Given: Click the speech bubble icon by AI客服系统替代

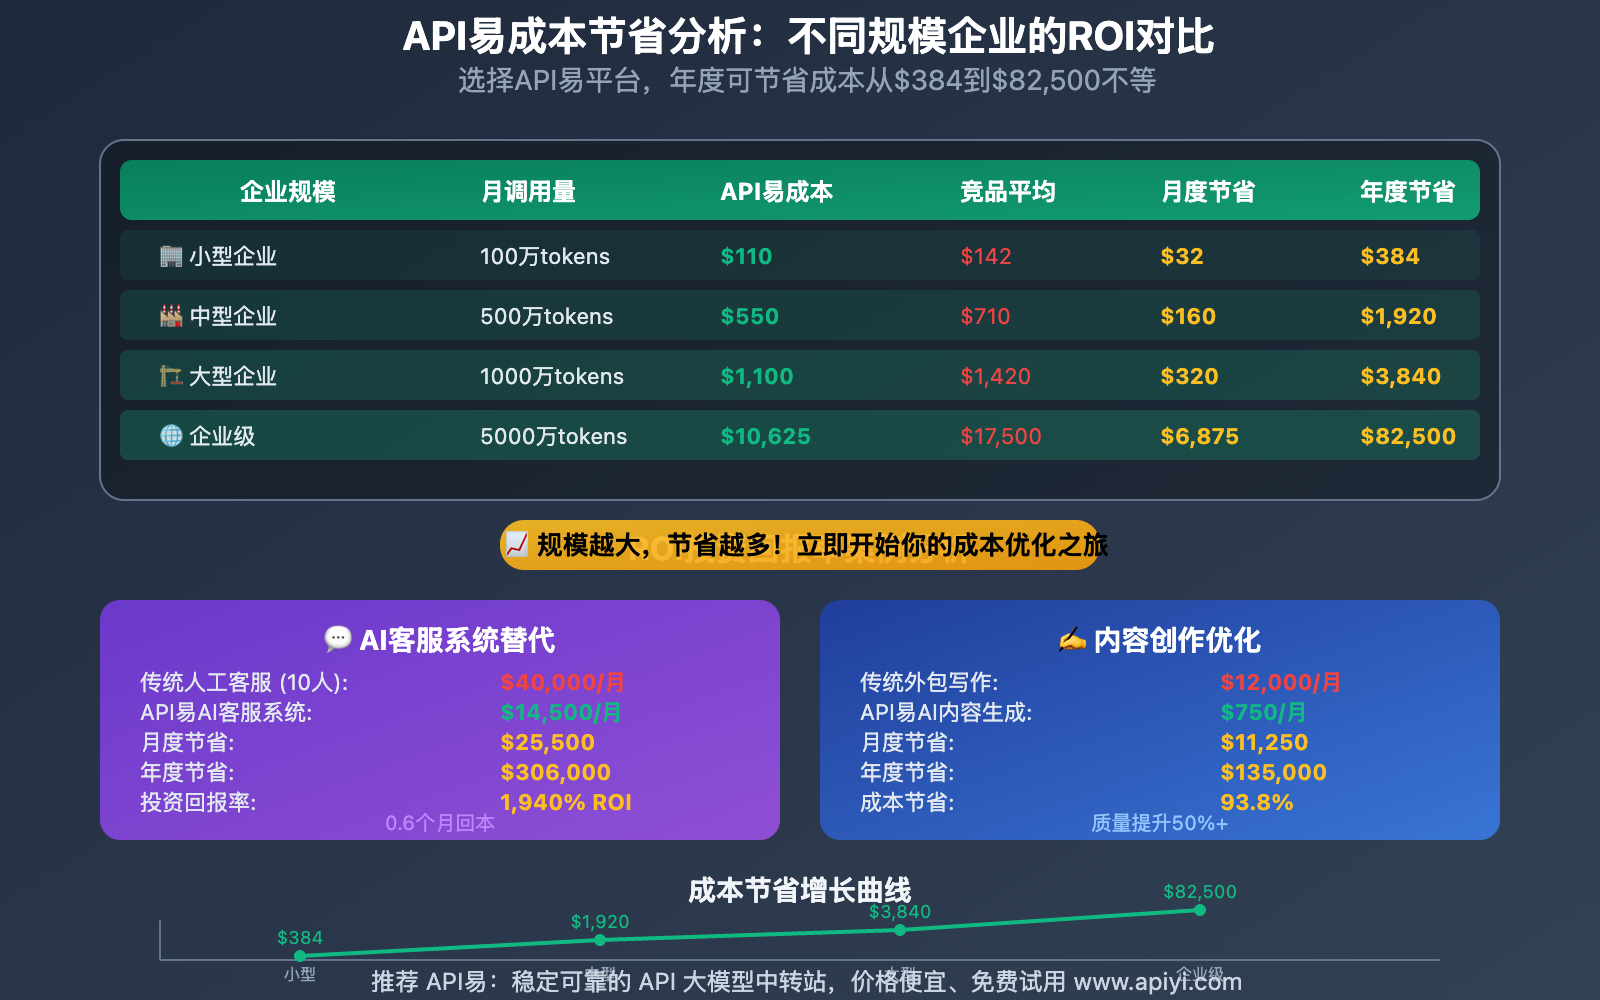Looking at the screenshot, I should coord(338,639).
